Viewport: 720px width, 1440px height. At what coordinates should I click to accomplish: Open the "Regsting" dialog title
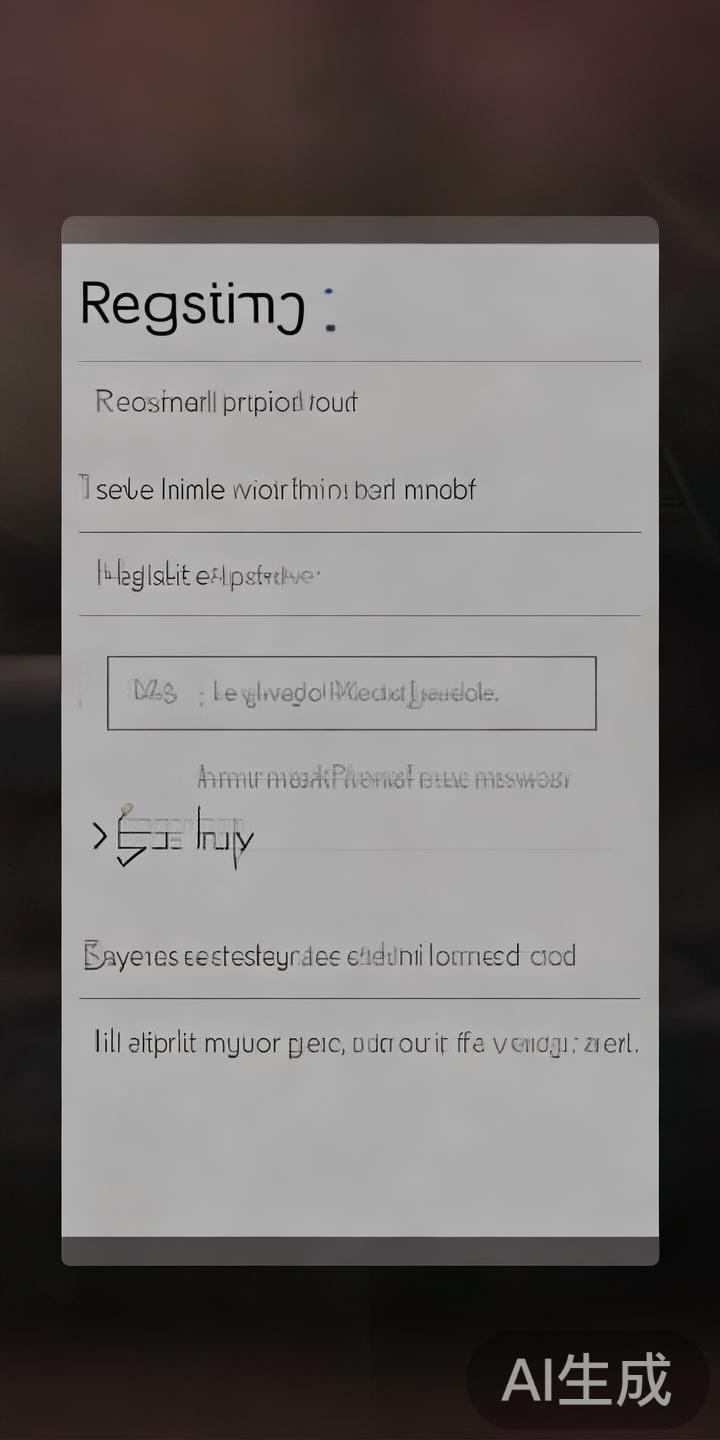193,304
